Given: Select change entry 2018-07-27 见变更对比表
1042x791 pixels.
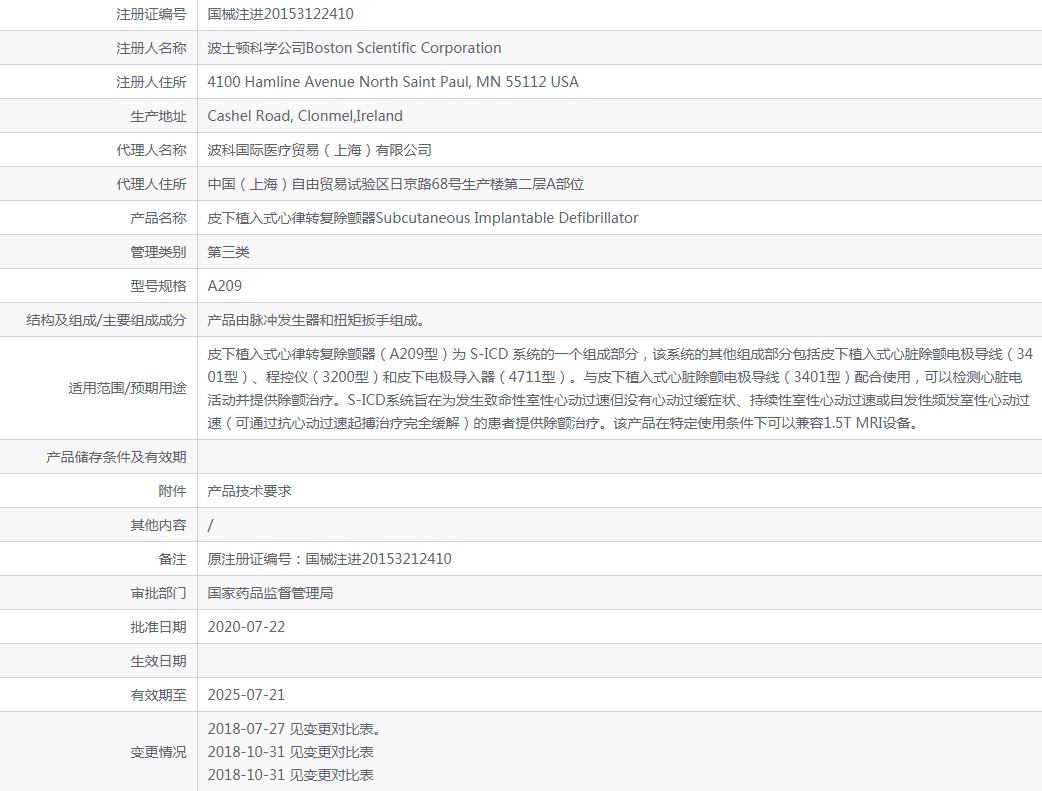Looking at the screenshot, I should click(294, 729).
